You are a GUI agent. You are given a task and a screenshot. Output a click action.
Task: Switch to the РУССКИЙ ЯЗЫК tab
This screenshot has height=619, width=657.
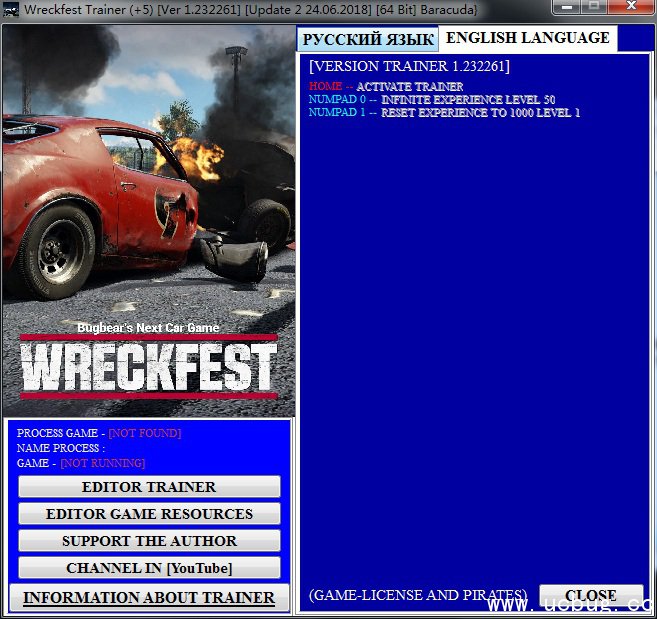[x=368, y=39]
